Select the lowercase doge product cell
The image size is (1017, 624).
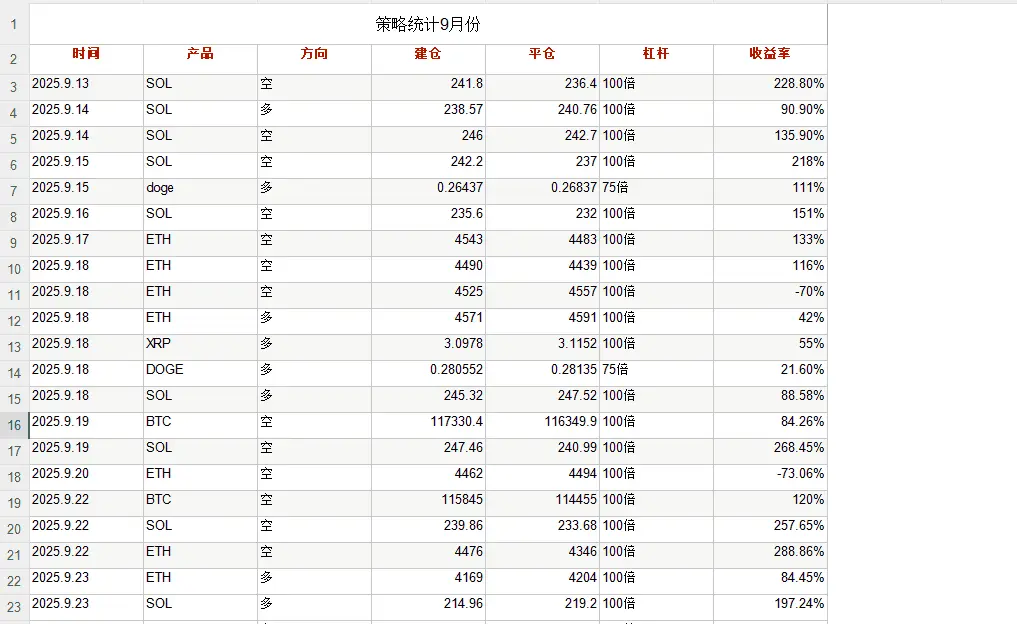point(200,191)
